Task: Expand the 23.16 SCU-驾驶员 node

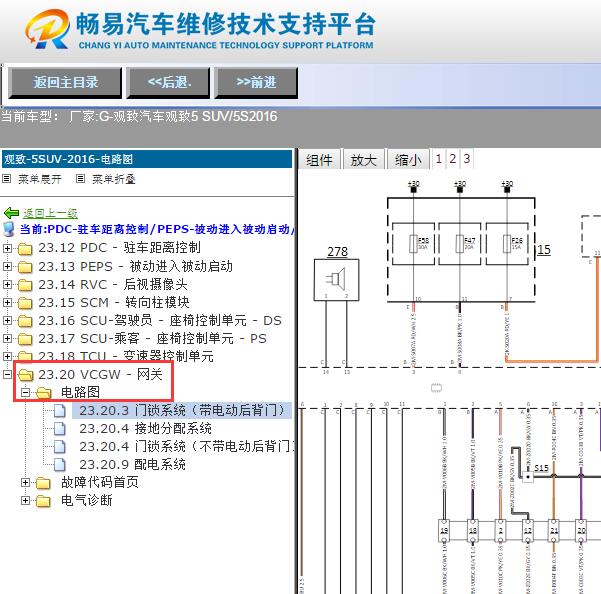Action: (7, 320)
